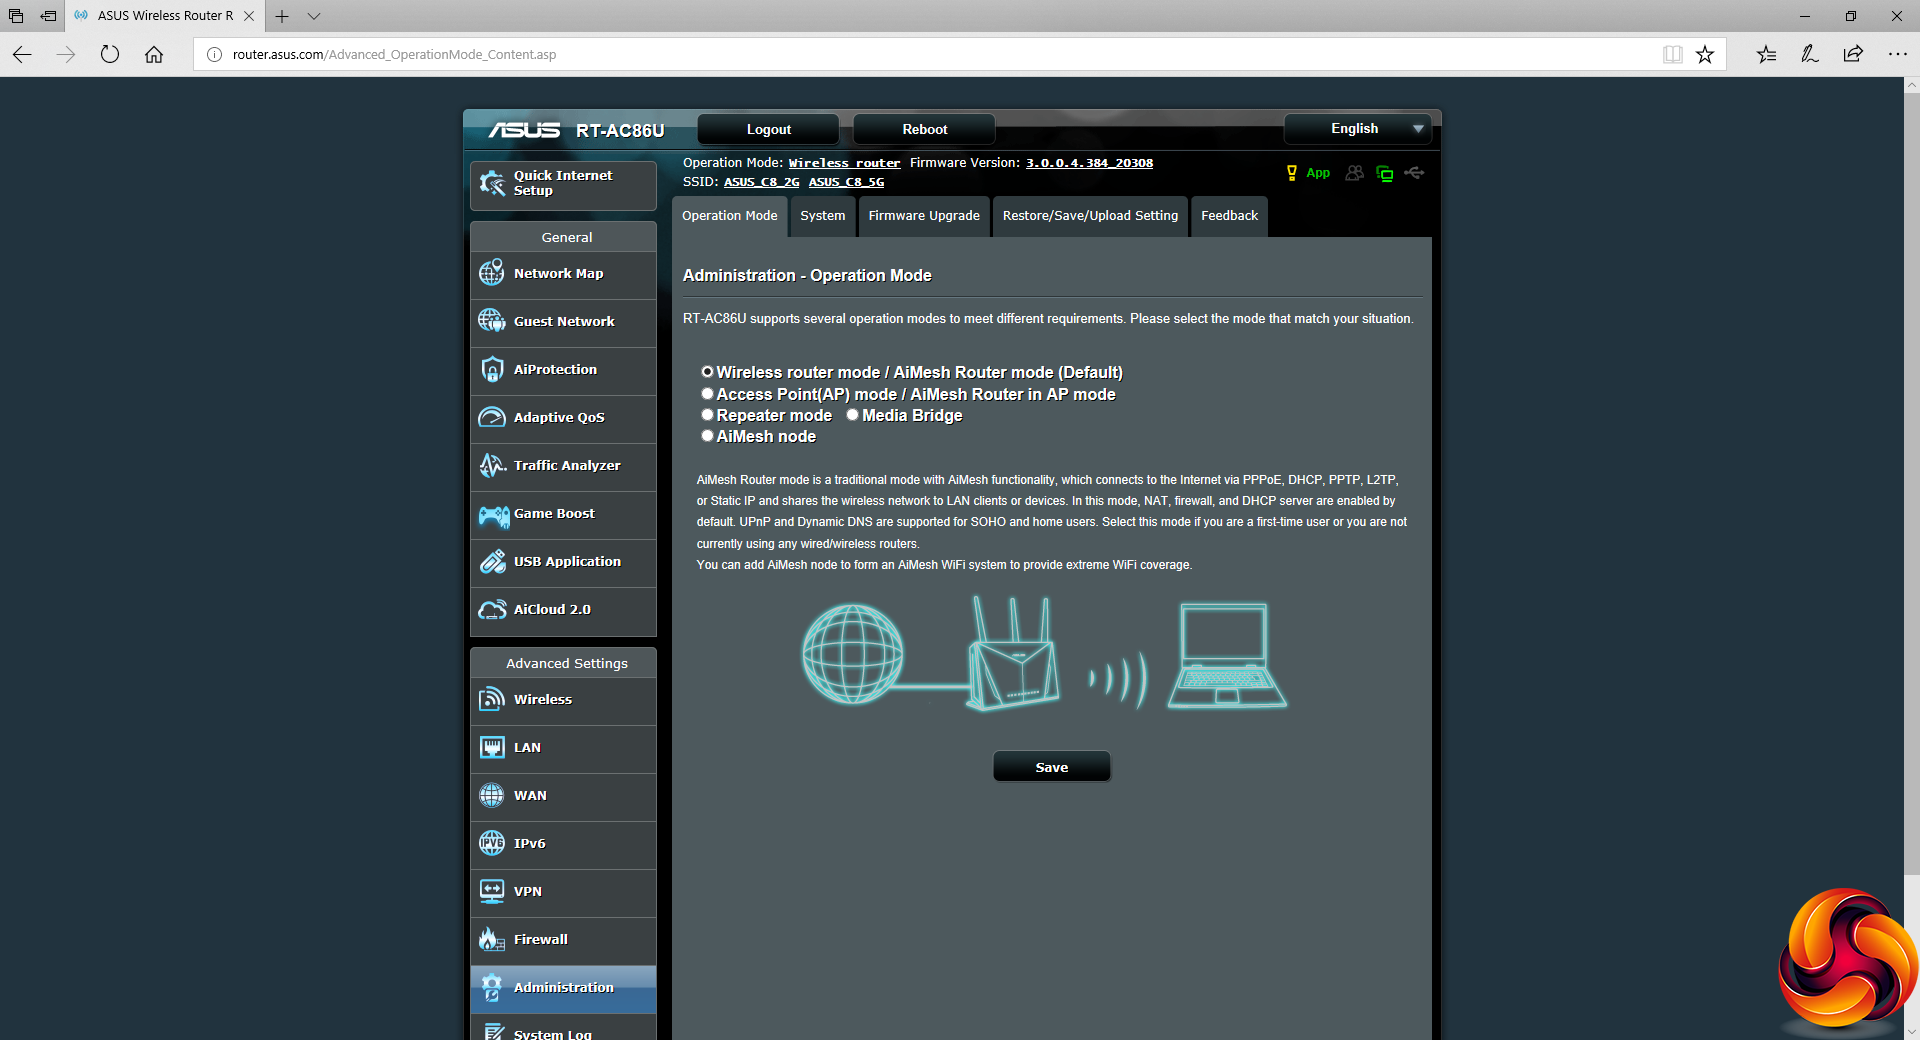Show tabs you've set aside
1920x1040 pixels.
click(15, 16)
